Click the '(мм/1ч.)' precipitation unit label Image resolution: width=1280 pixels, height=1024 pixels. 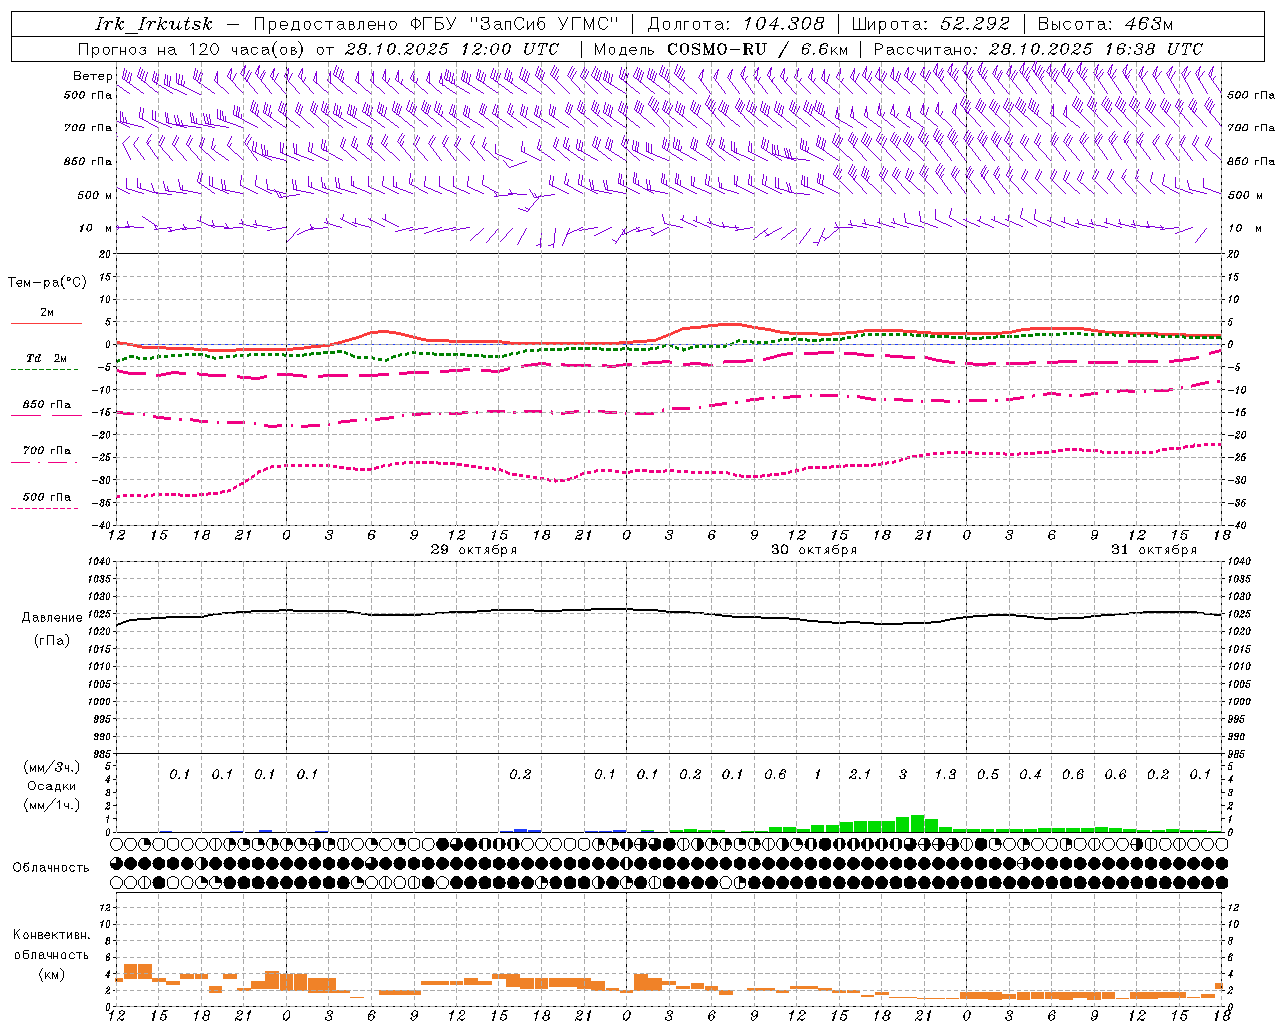tap(51, 805)
